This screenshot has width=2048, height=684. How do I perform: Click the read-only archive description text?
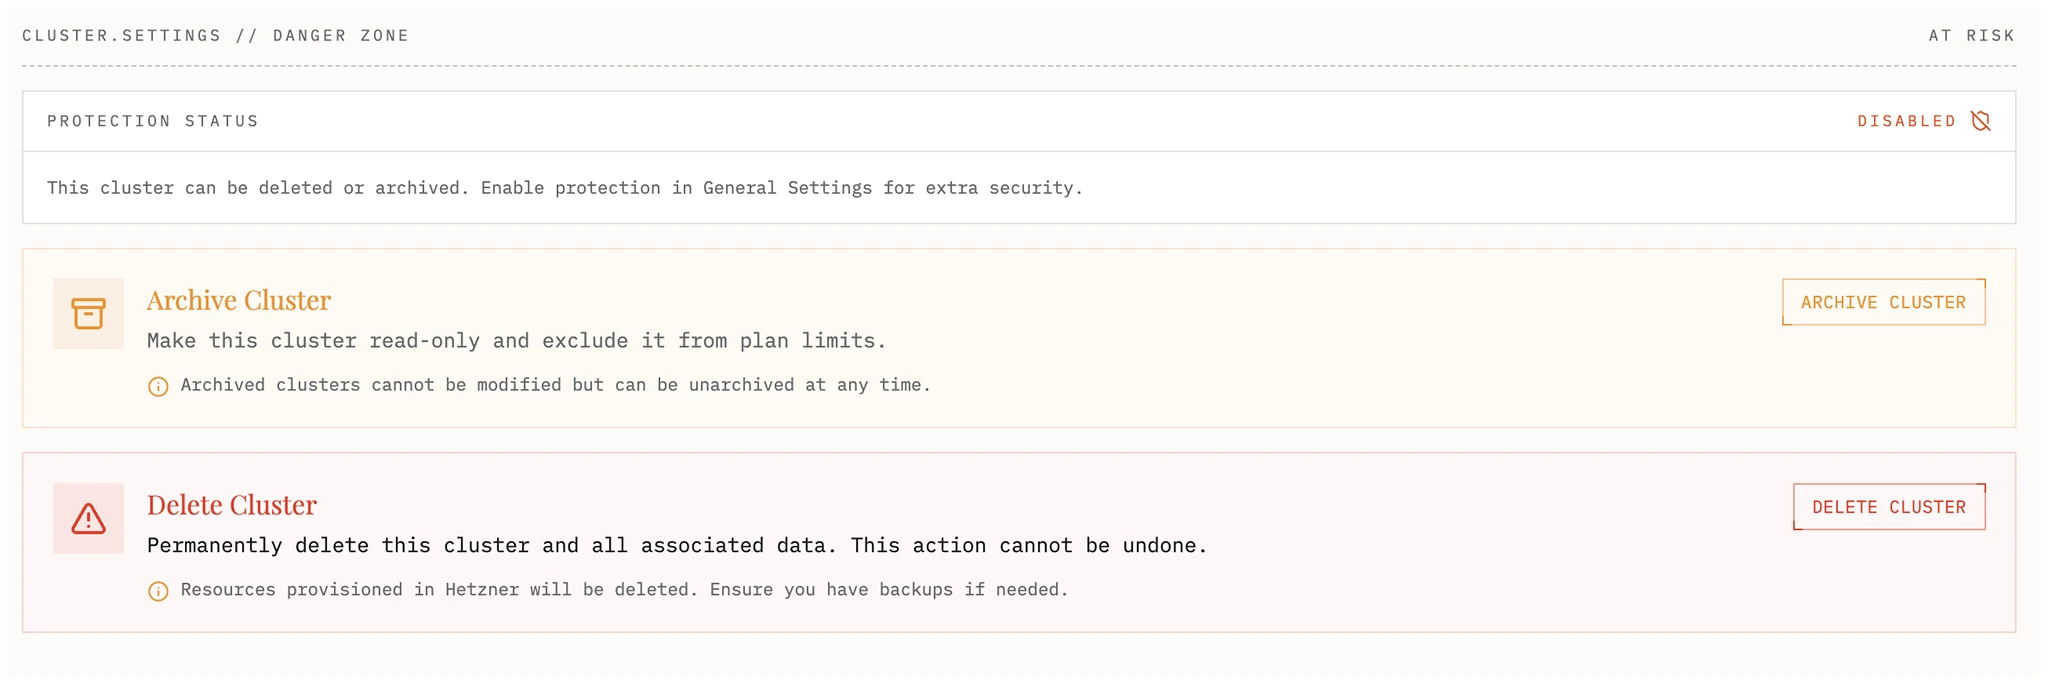[516, 341]
